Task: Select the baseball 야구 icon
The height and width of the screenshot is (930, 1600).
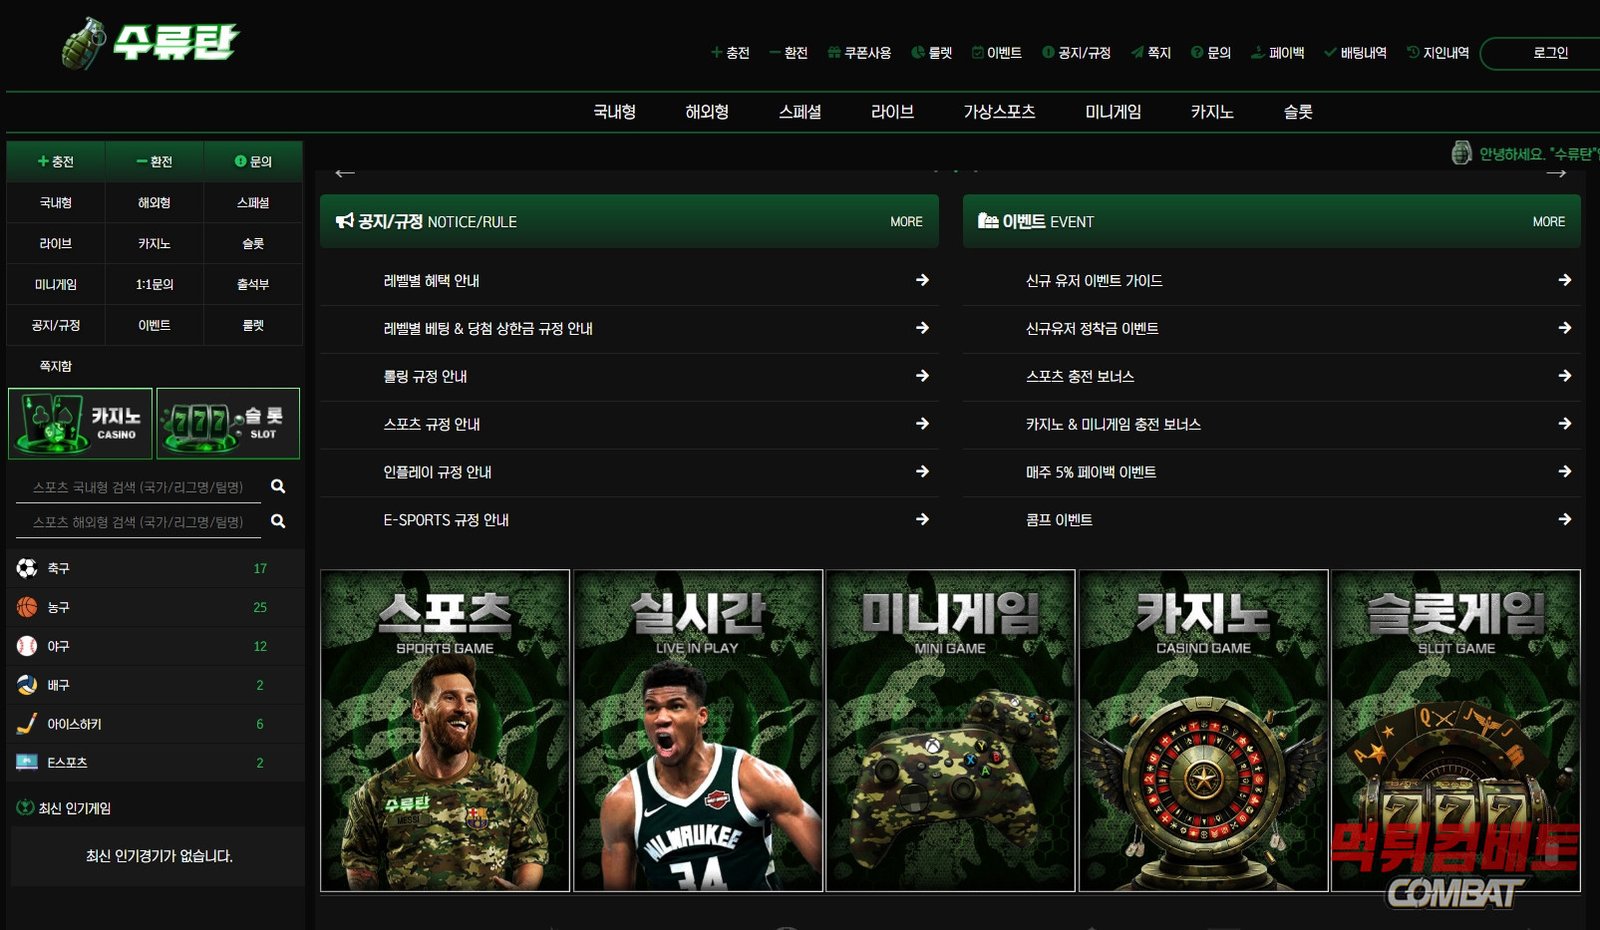Action: 27,646
